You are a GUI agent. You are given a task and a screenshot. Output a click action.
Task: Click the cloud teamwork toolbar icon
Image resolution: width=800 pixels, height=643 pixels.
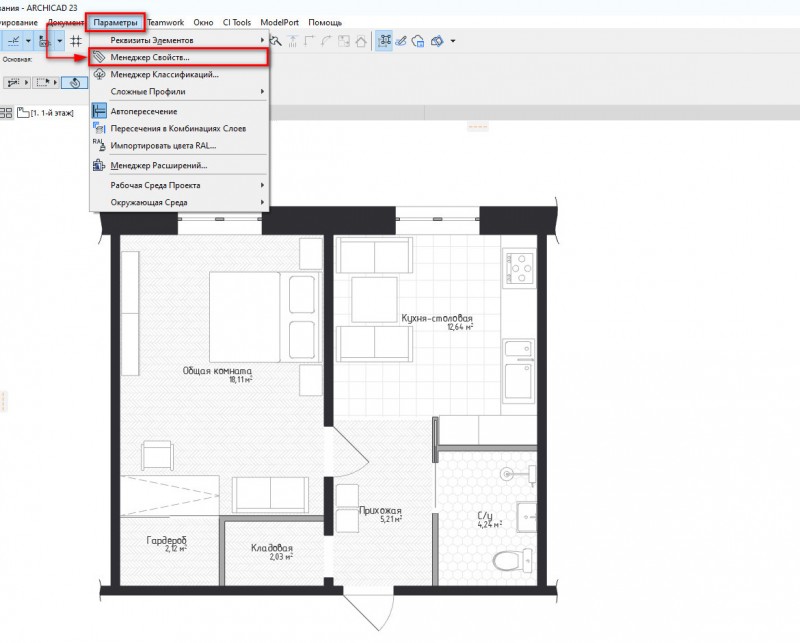(418, 41)
